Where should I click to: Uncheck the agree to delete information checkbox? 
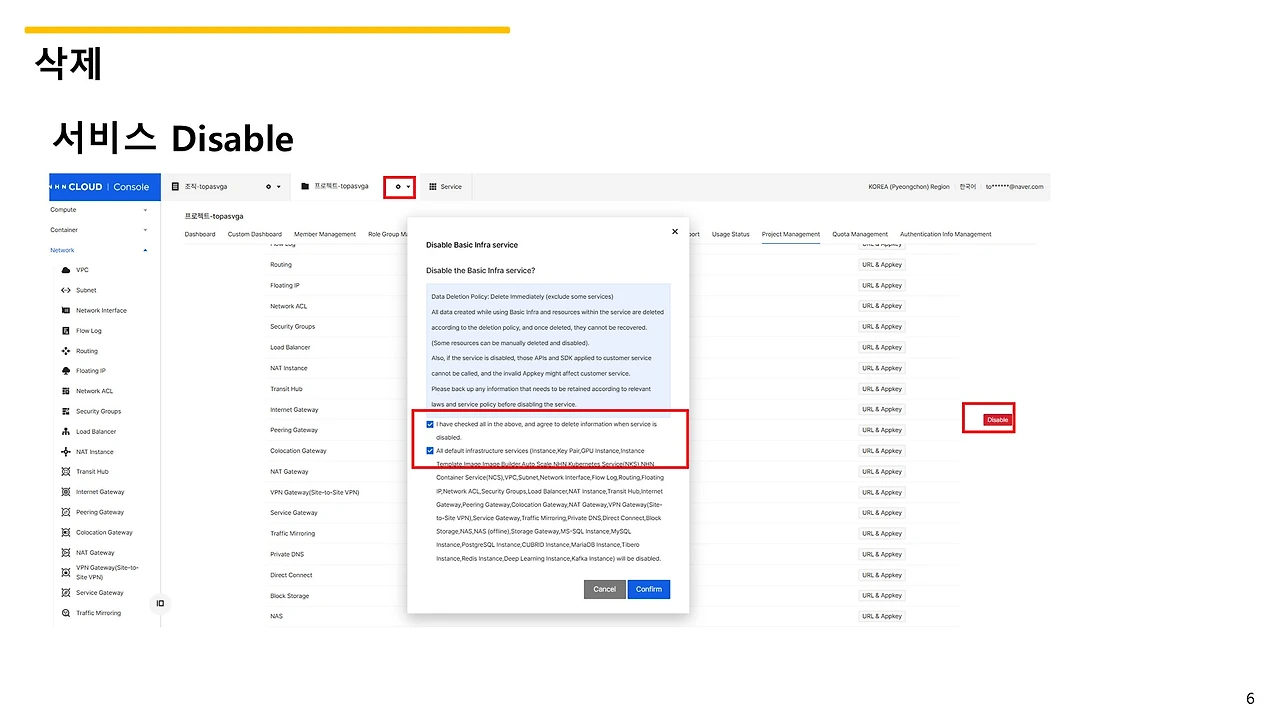point(430,424)
